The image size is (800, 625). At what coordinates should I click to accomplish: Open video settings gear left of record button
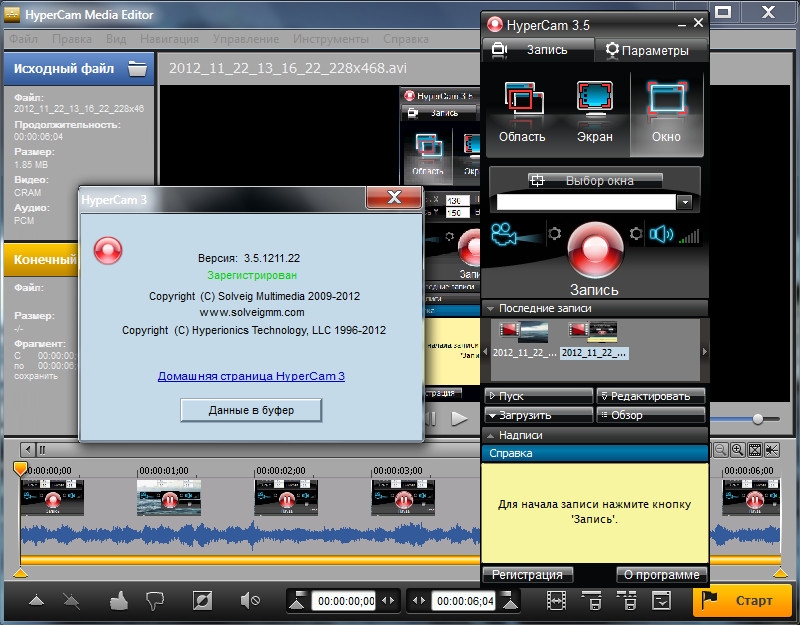click(x=554, y=234)
